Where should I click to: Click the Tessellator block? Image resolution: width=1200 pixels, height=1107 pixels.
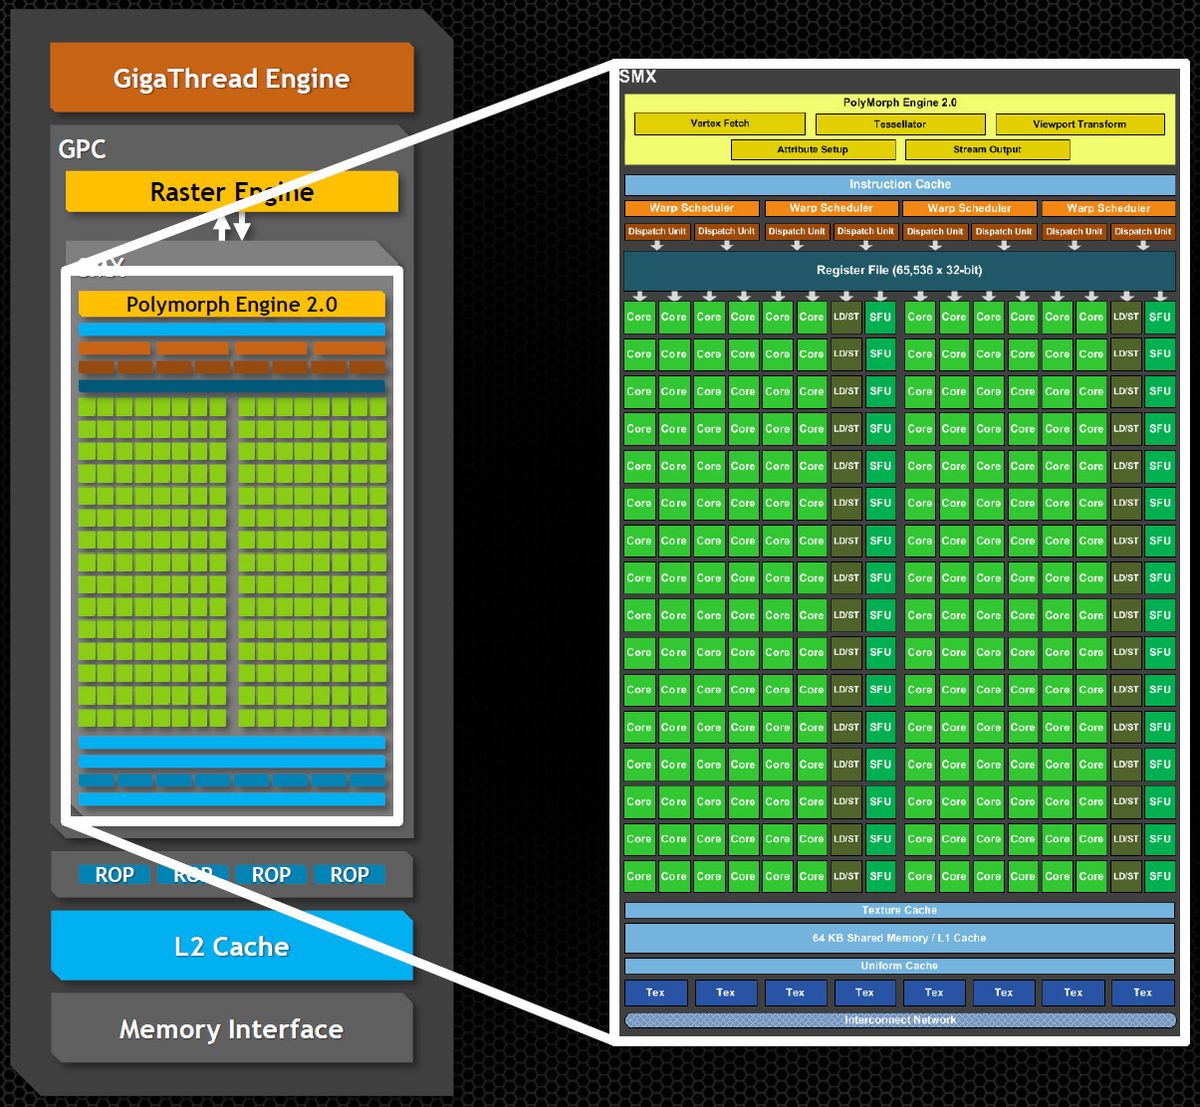click(899, 123)
